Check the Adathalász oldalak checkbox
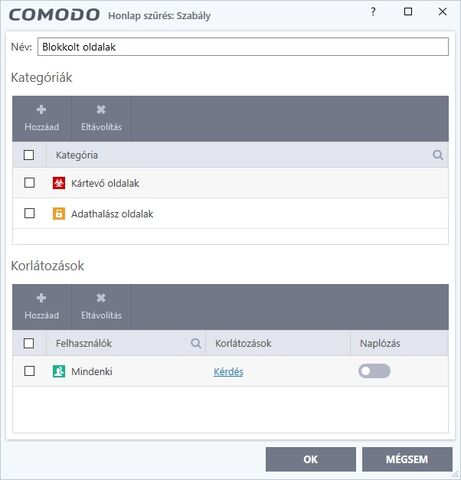The width and height of the screenshot is (461, 480). point(29,213)
